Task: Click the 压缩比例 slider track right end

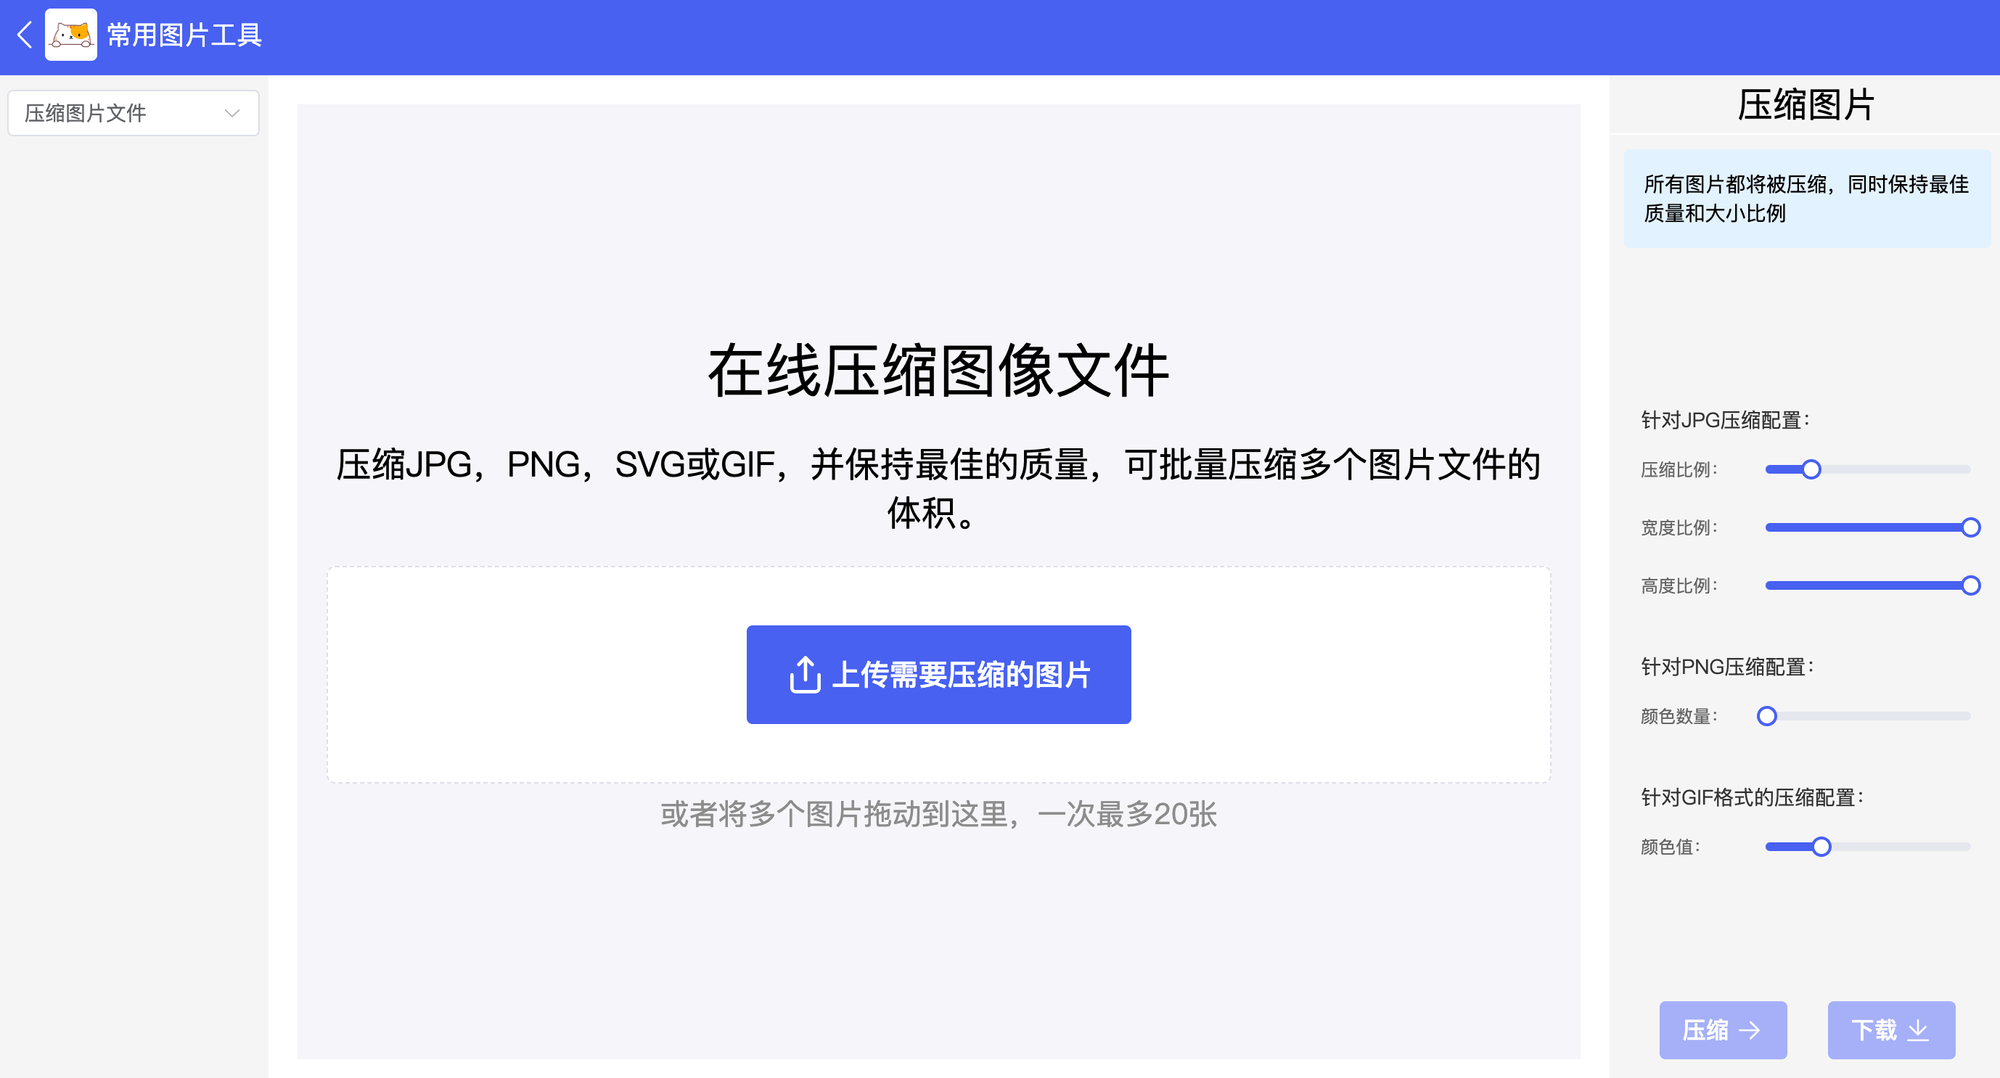Action: (1966, 469)
